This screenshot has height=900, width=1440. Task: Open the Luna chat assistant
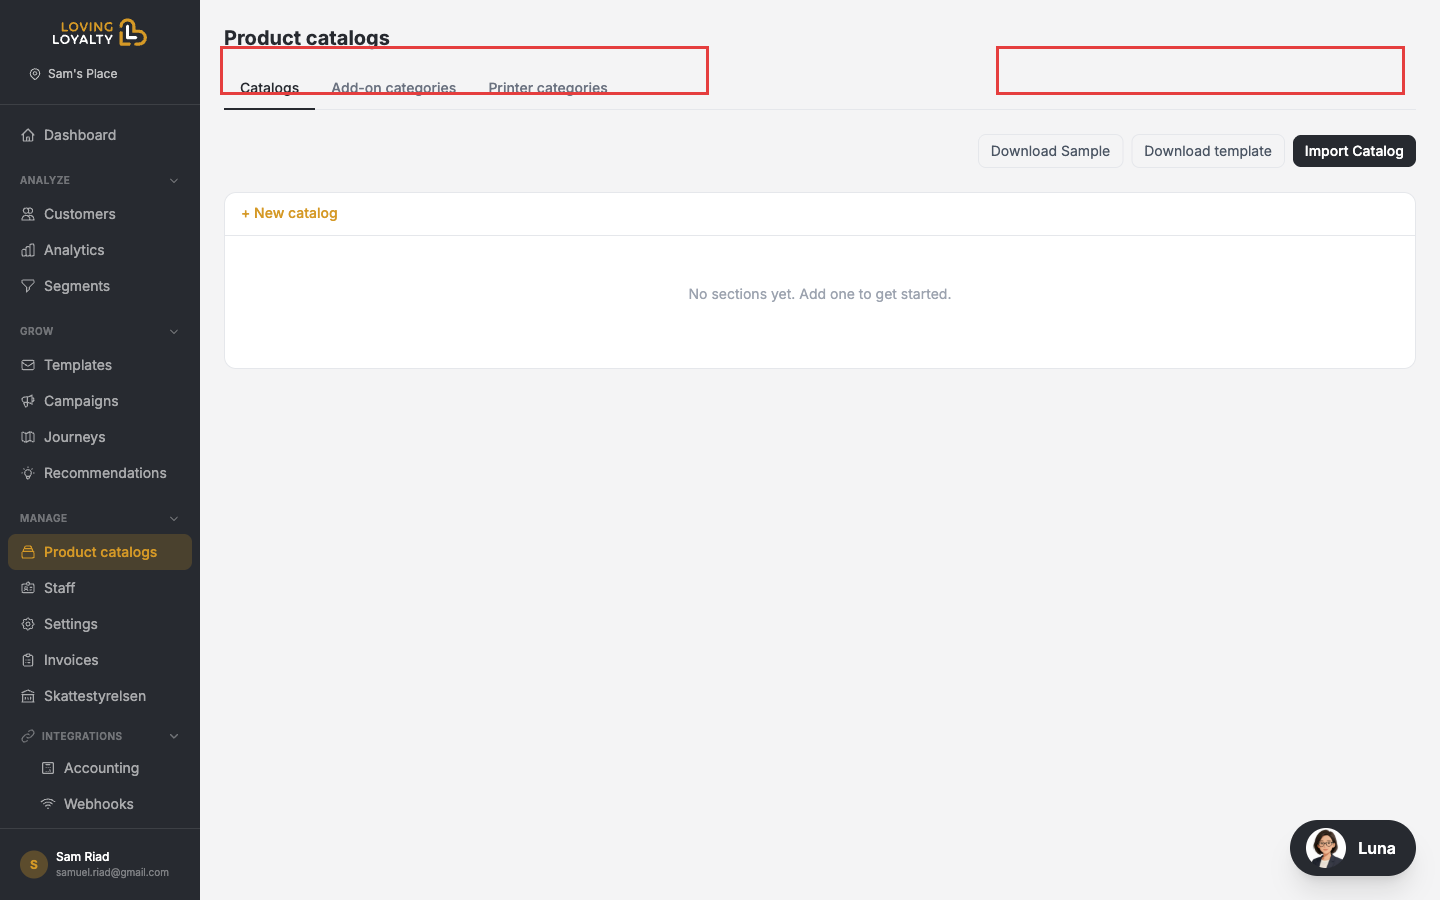[x=1353, y=848]
